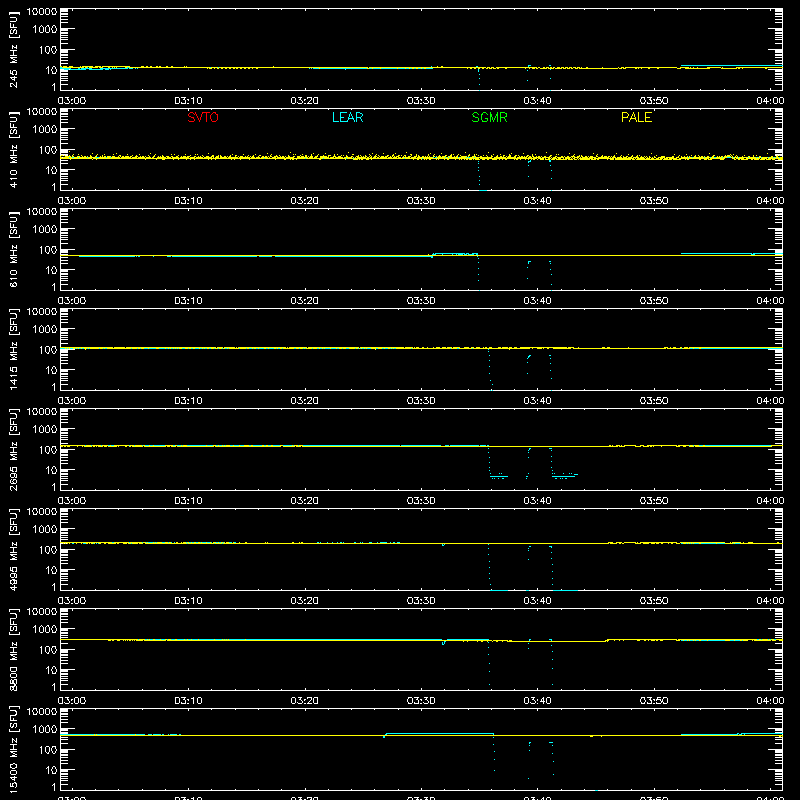Image resolution: width=800 pixels, height=800 pixels.
Task: Select the 410 MHz [SFU] axis title
Action: [14, 150]
